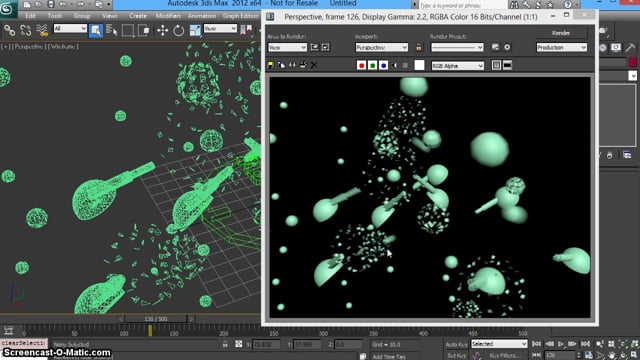Click the white color swatch
The width and height of the screenshot is (640, 360).
click(419, 65)
